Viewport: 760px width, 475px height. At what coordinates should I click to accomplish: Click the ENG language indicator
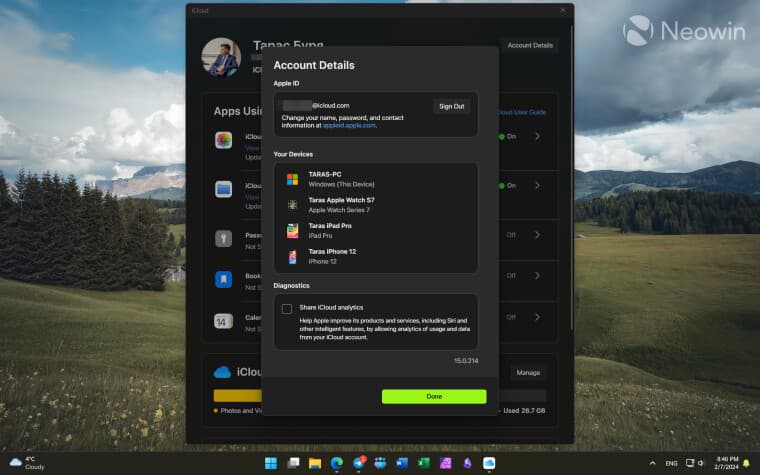671,463
